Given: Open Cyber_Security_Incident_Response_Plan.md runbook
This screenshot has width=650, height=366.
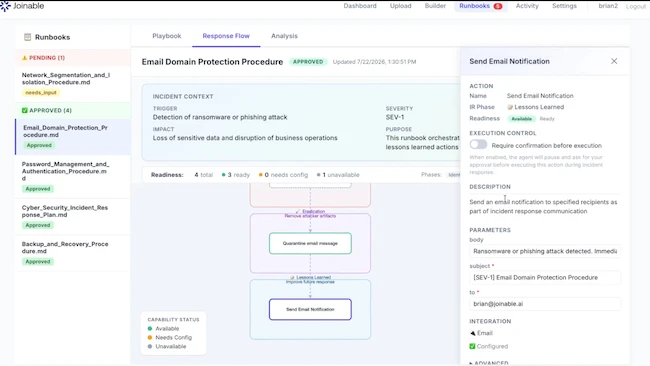Looking at the screenshot, I should click(73, 216).
